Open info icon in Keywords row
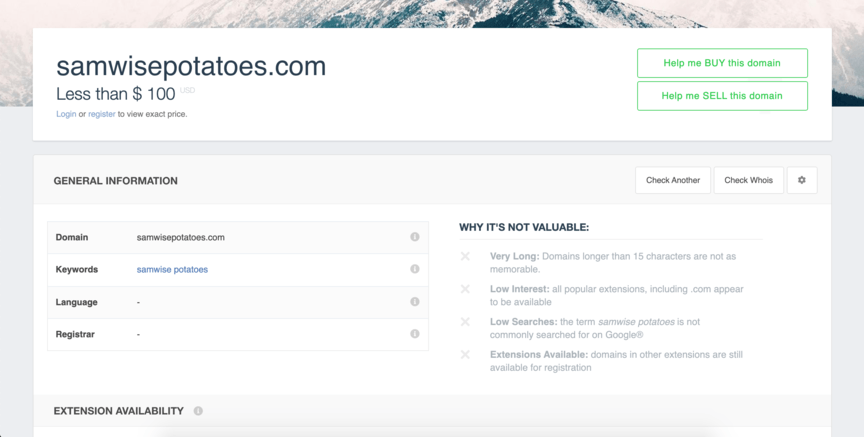Image resolution: width=864 pixels, height=437 pixels. (x=415, y=269)
